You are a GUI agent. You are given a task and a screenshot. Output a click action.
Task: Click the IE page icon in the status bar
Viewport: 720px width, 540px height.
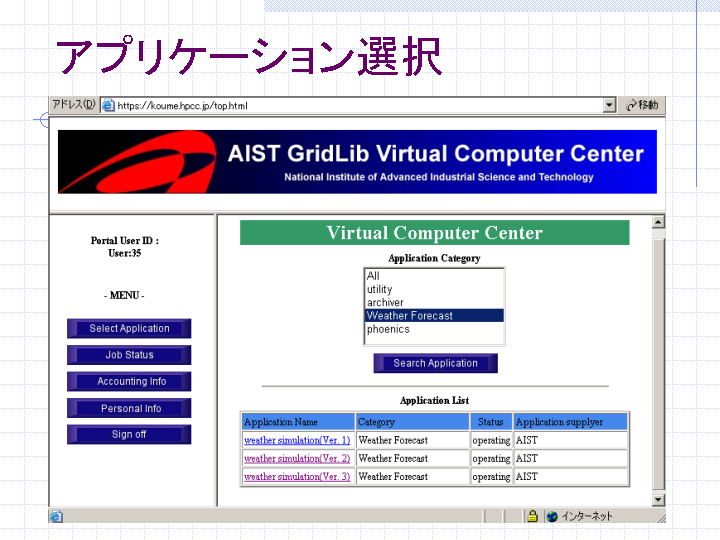[56, 517]
